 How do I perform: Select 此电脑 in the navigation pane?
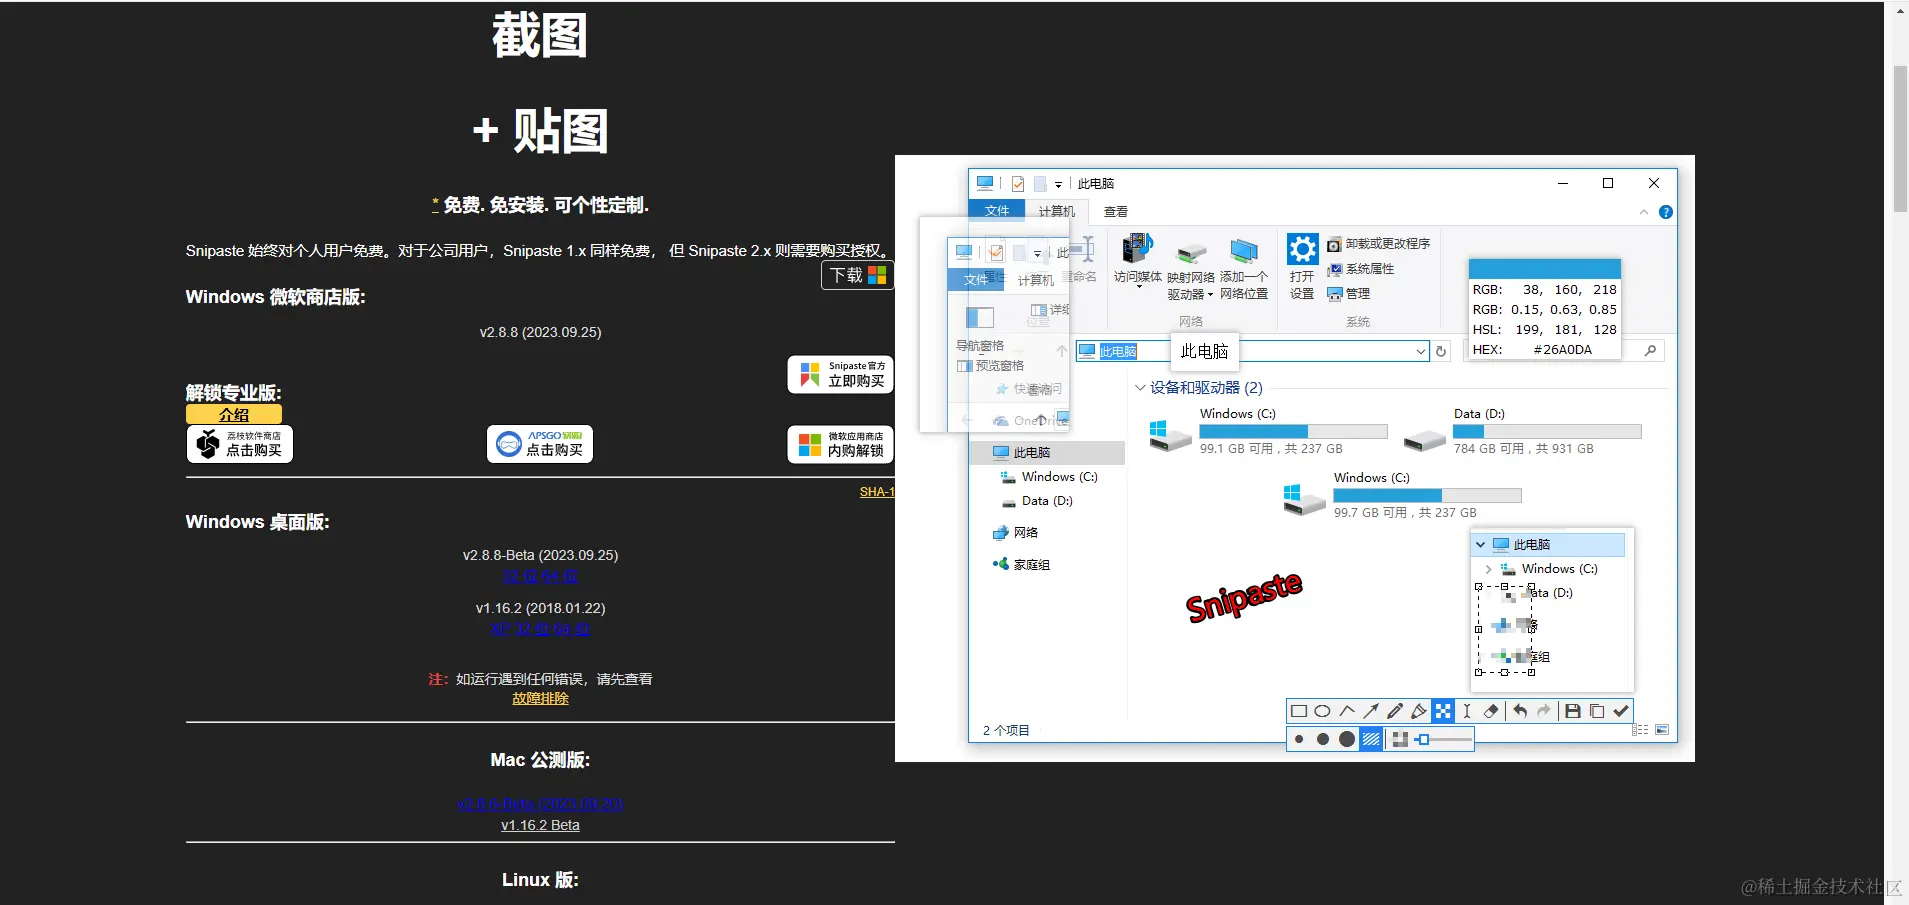tap(1047, 453)
